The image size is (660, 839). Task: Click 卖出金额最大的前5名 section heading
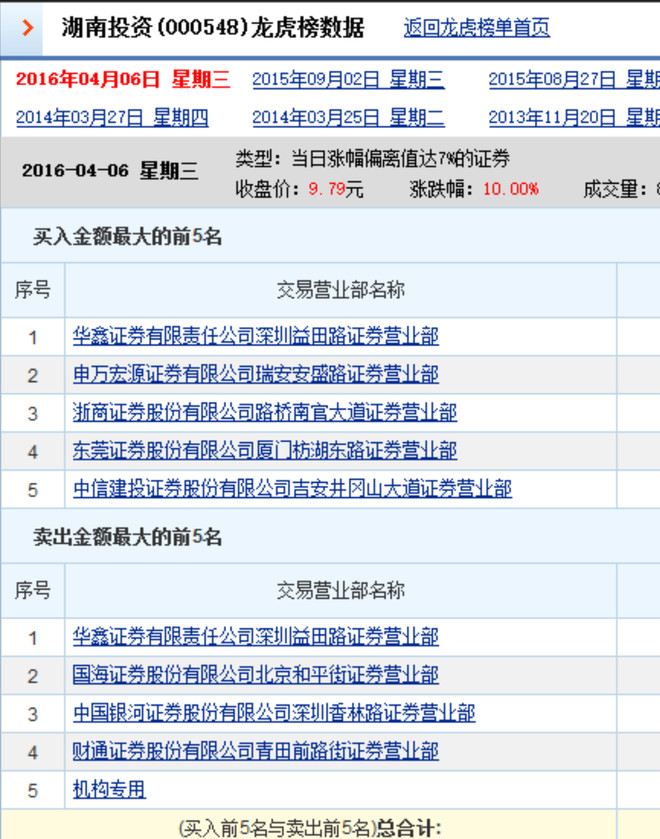click(127, 537)
